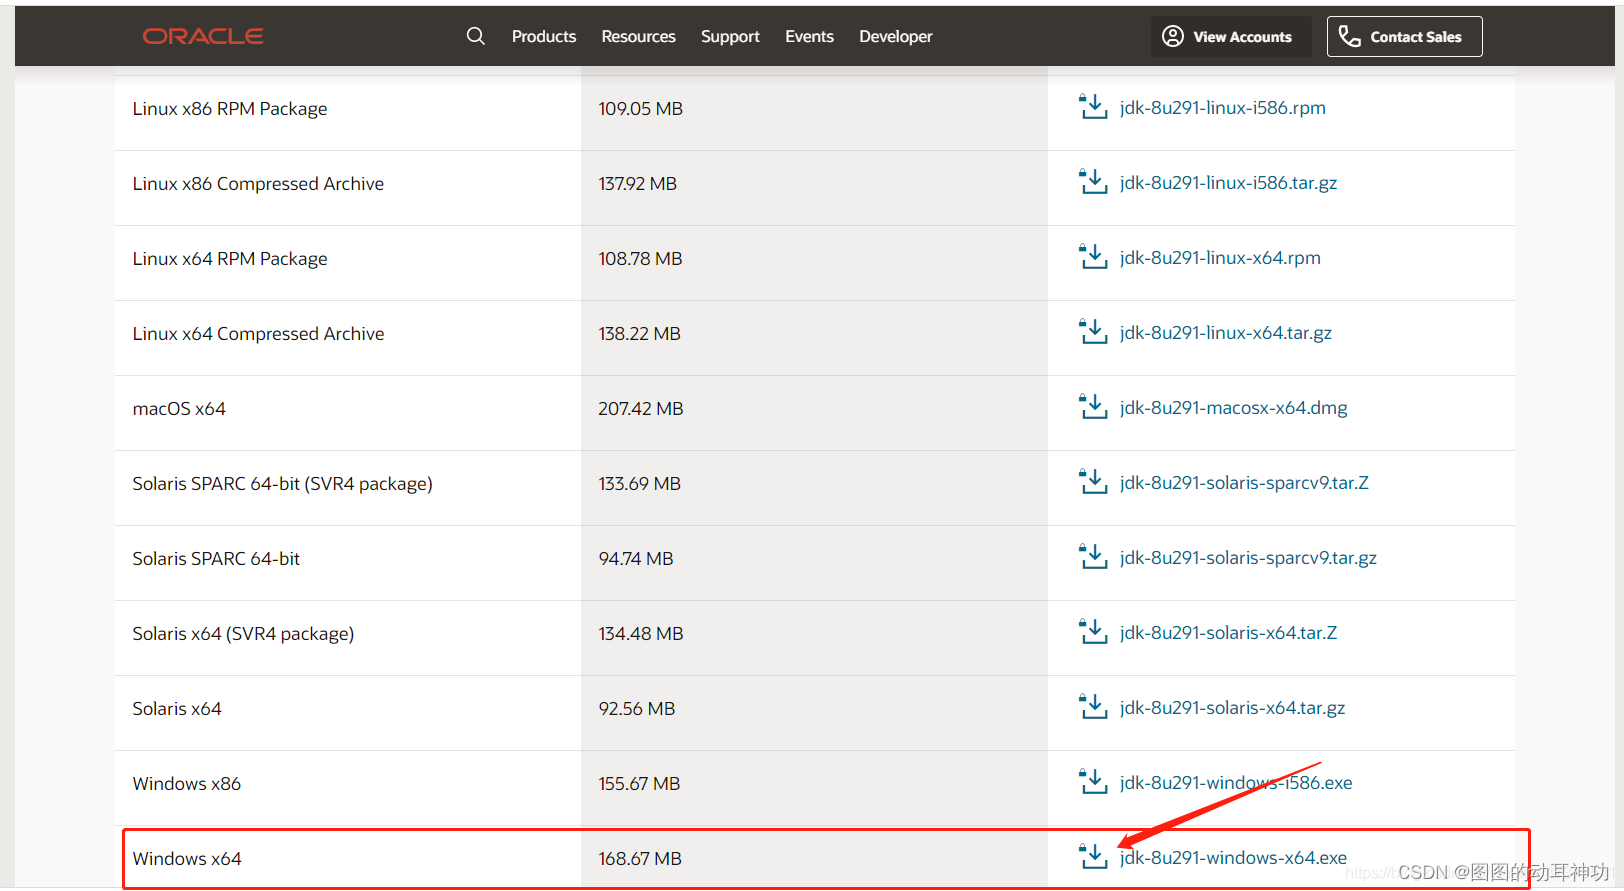Click download icon for jdk-8u291-windows-x64.exe
Viewport: 1624px width, 891px height.
pos(1093,856)
